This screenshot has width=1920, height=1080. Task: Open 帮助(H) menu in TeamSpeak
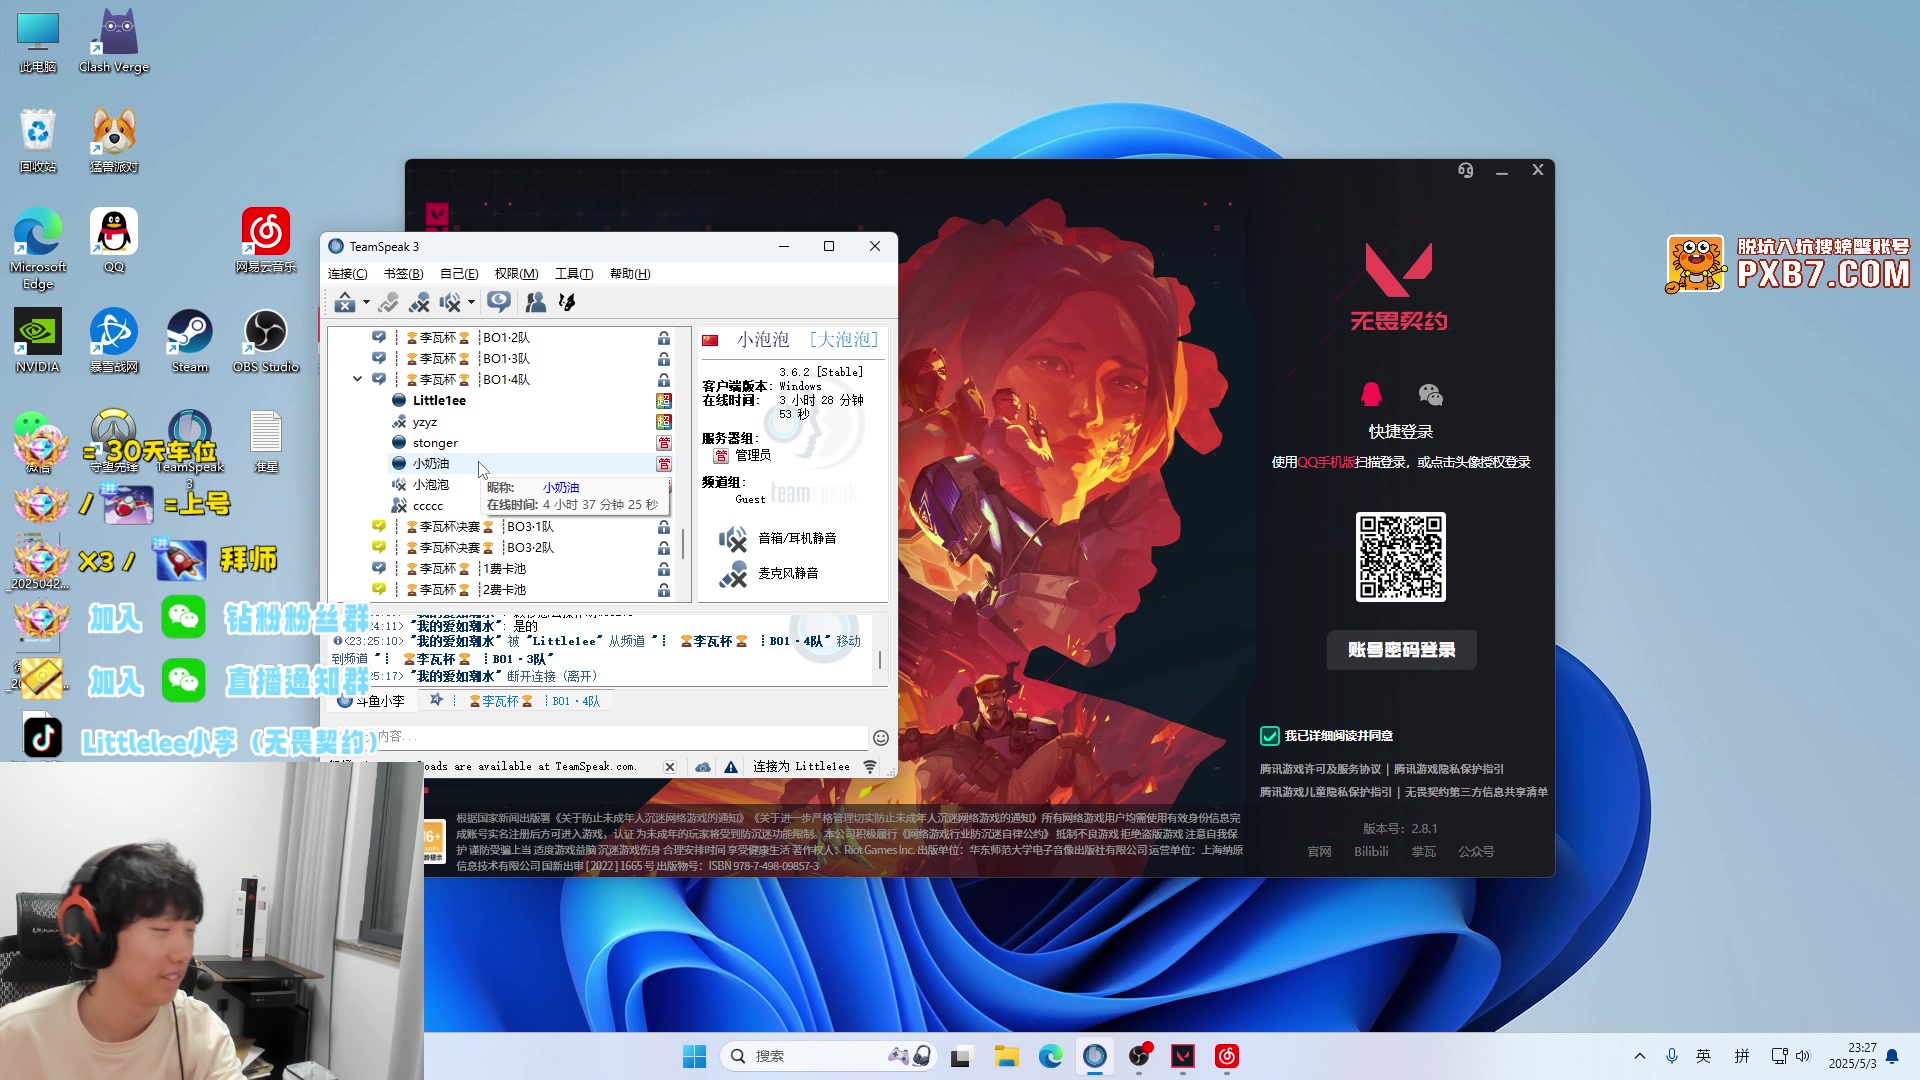click(x=630, y=274)
